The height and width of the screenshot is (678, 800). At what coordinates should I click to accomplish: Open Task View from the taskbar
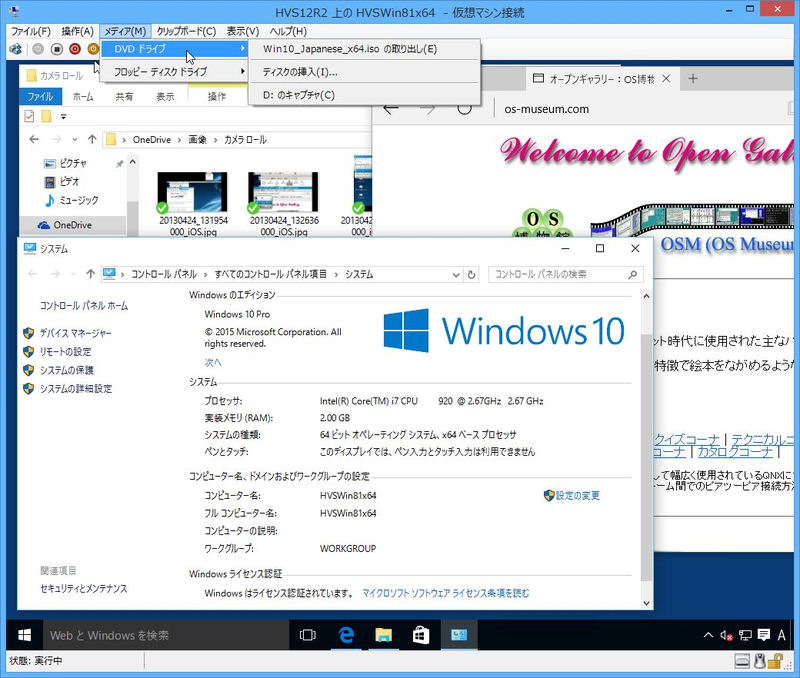point(308,635)
